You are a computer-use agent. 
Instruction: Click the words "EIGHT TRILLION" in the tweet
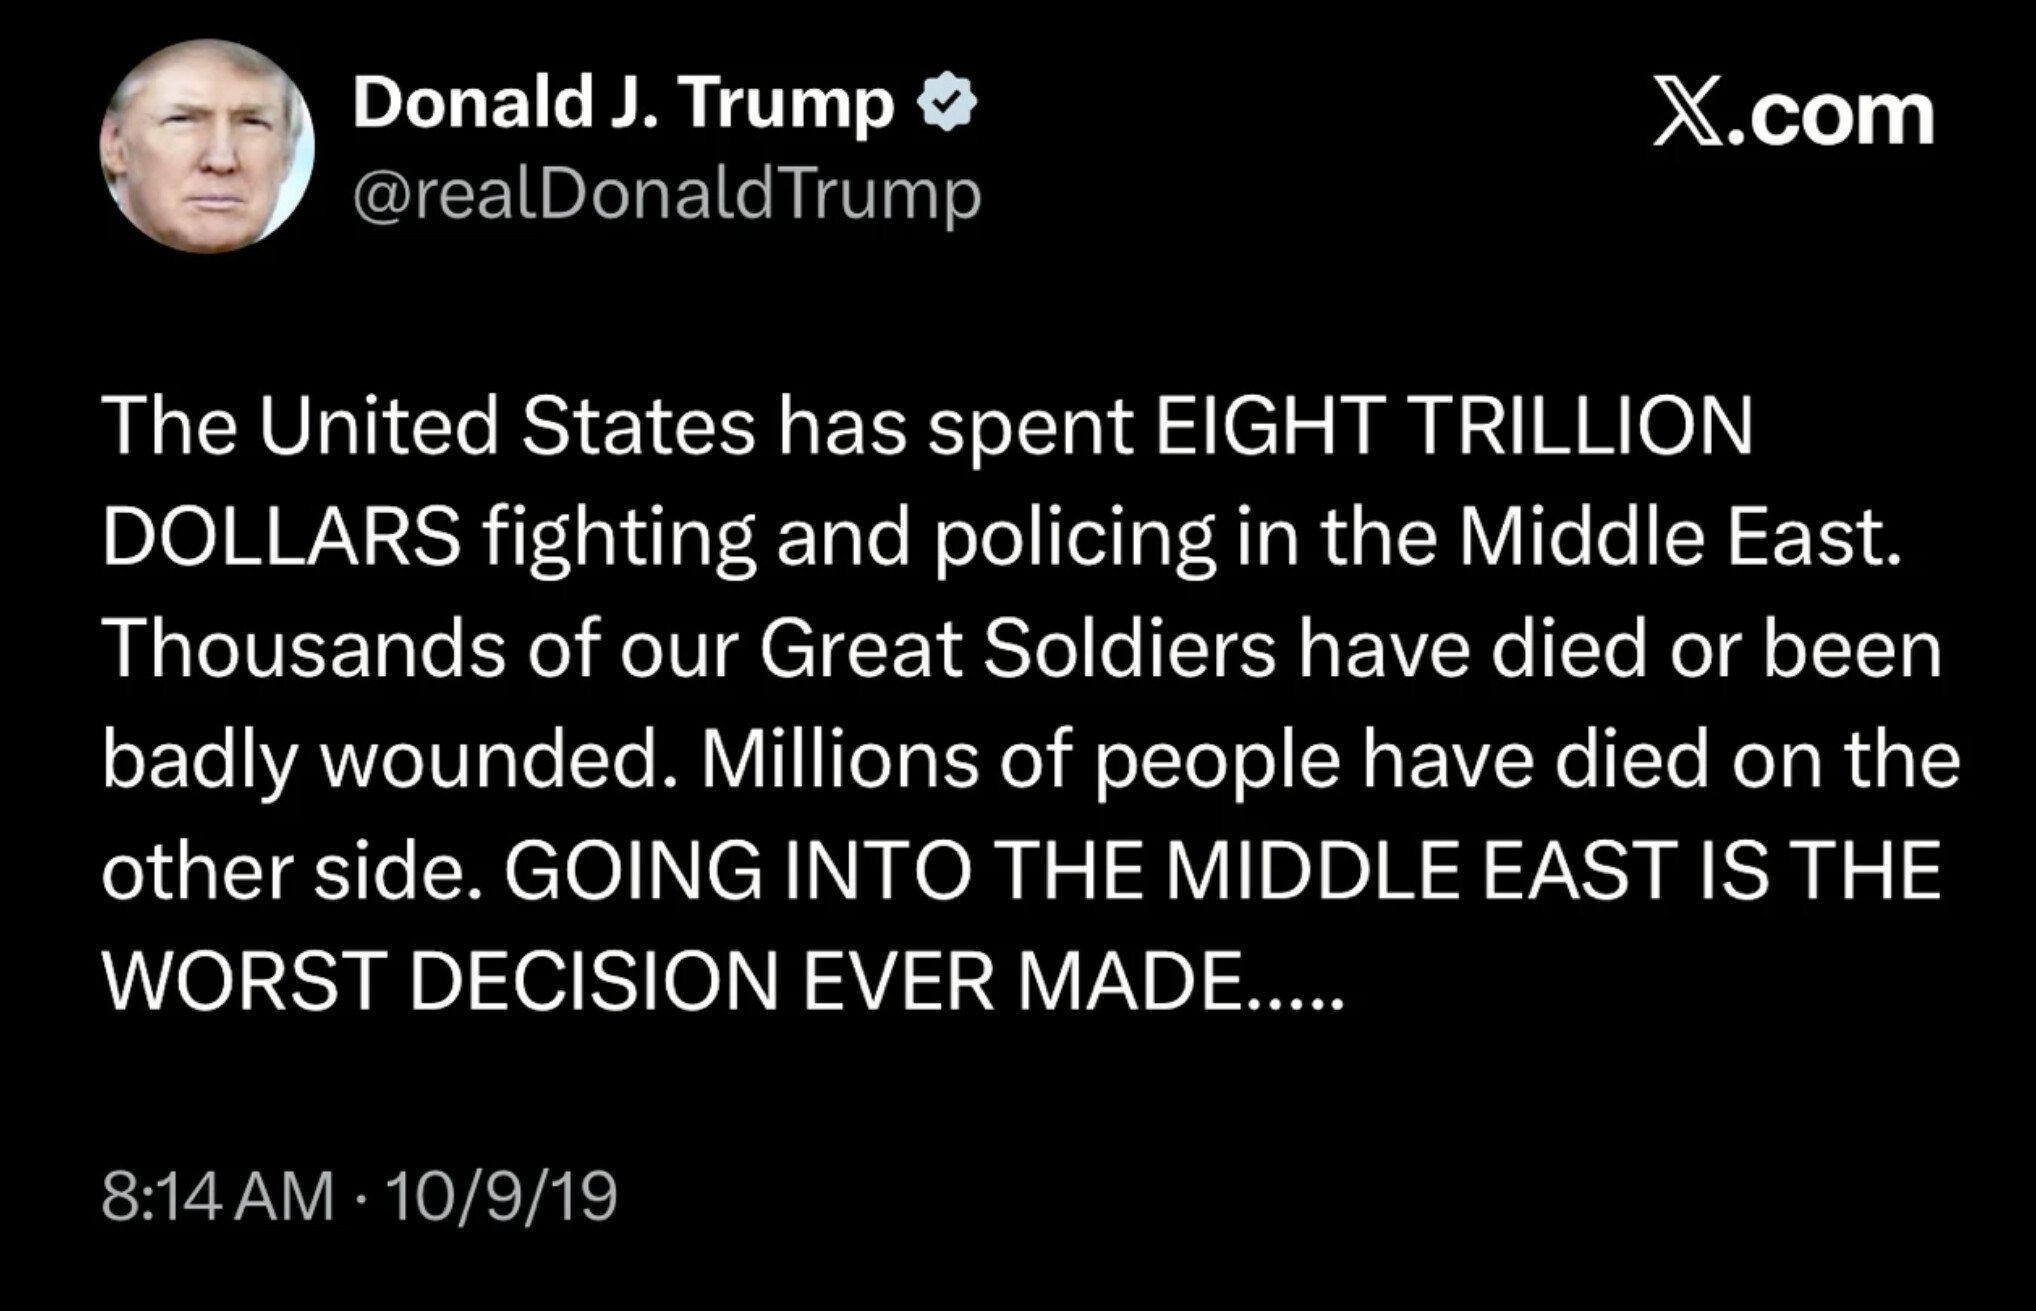(1453, 427)
